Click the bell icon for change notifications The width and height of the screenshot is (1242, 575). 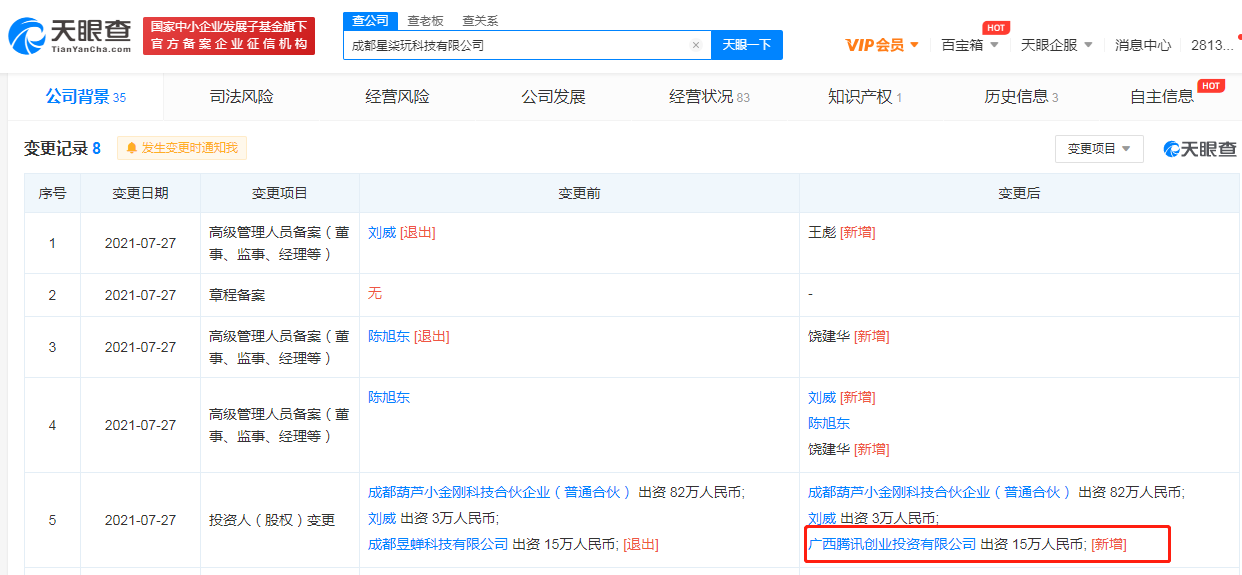131,148
